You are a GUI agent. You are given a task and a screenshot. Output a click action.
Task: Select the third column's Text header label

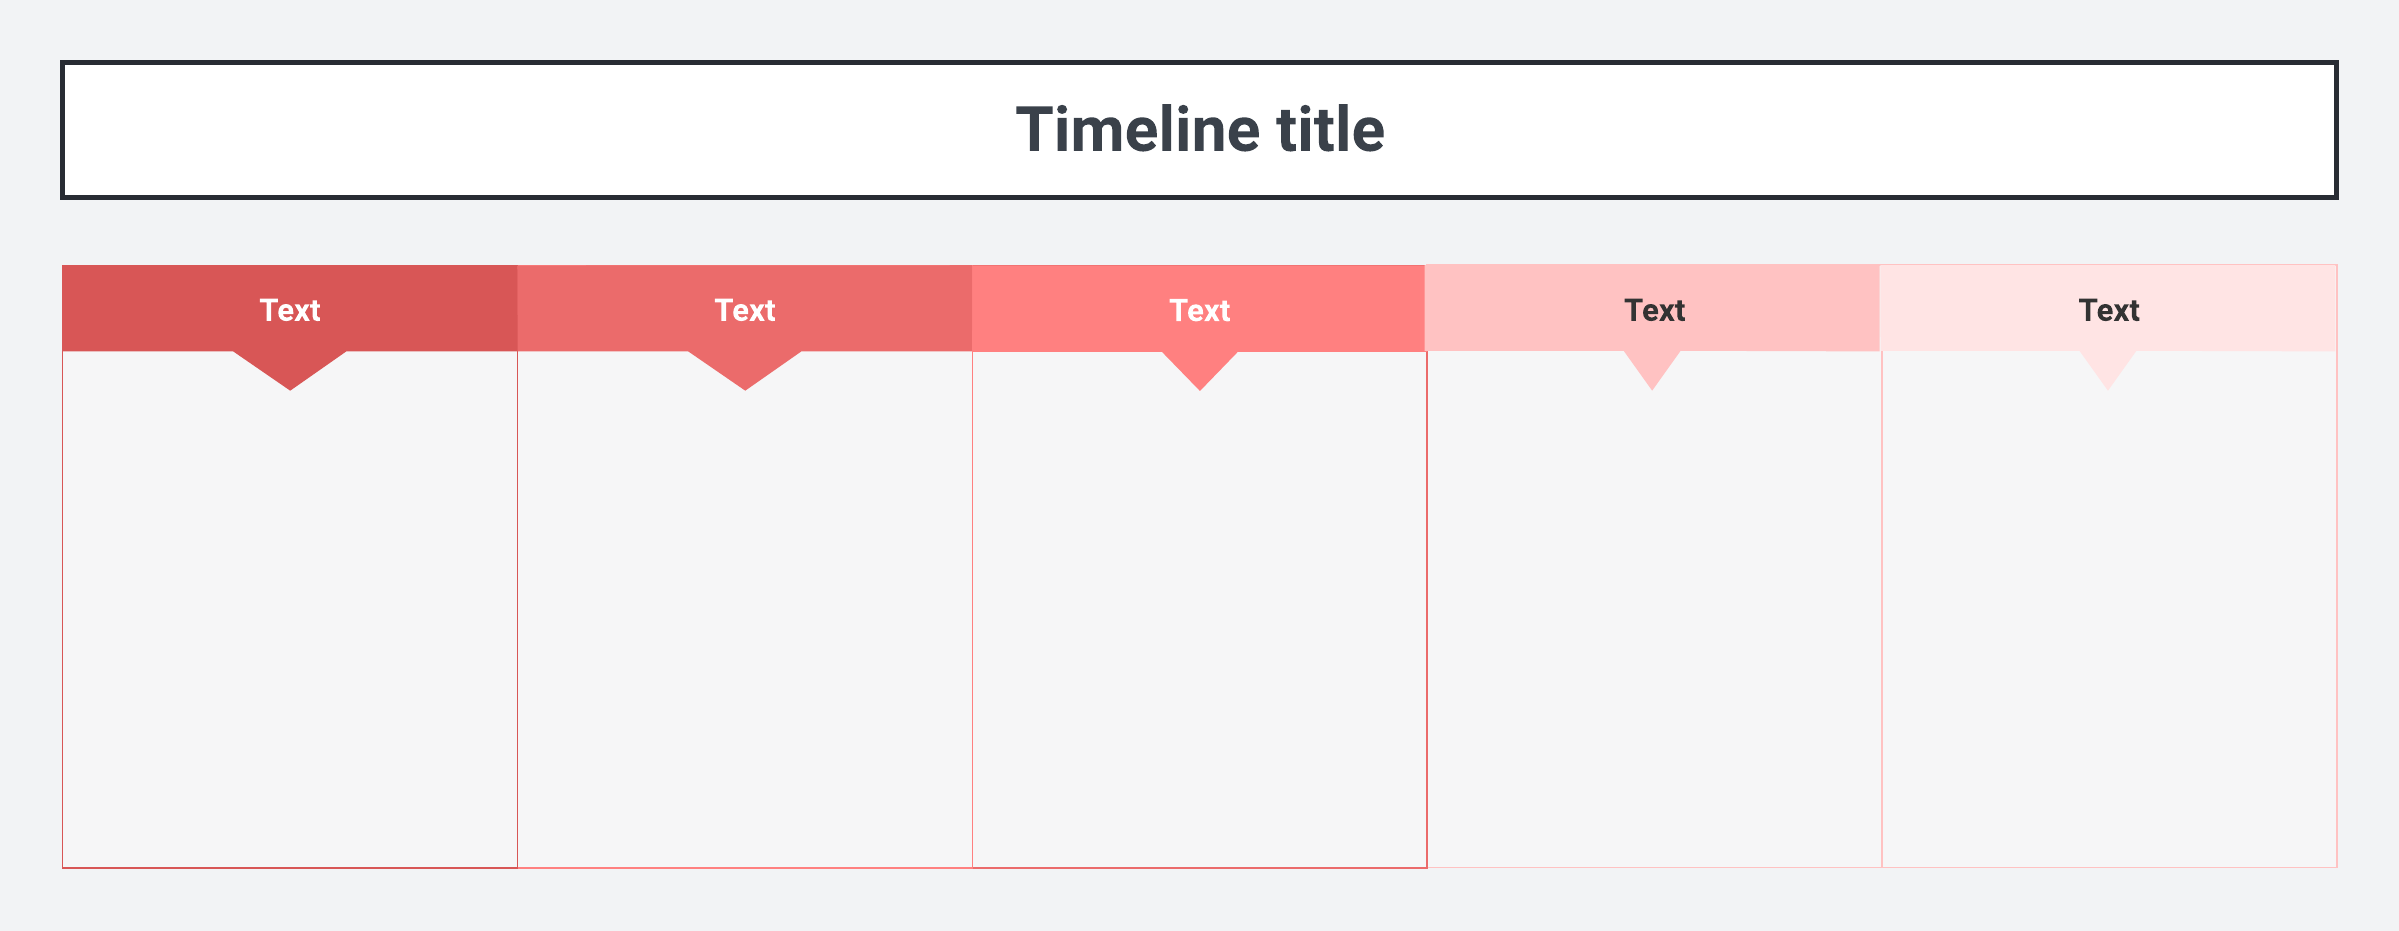coord(1200,310)
